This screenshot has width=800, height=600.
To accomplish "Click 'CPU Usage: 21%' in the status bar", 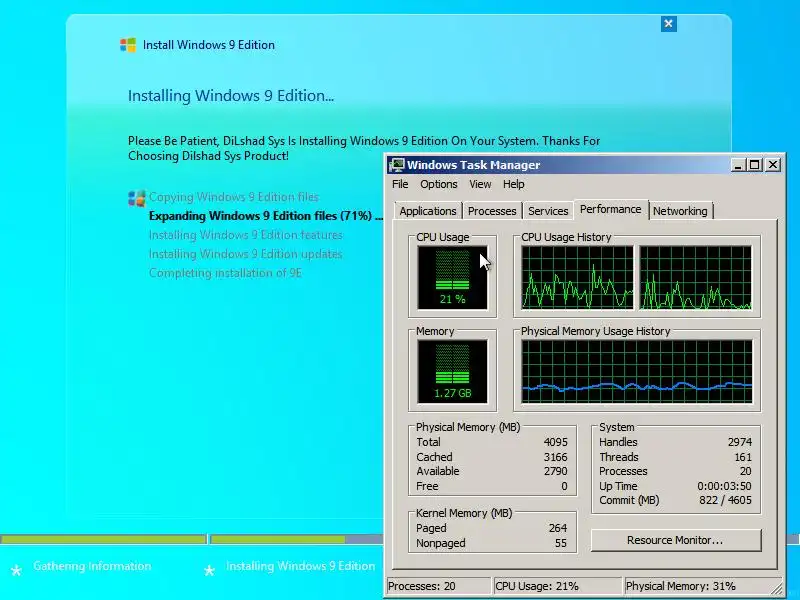I will point(537,587).
